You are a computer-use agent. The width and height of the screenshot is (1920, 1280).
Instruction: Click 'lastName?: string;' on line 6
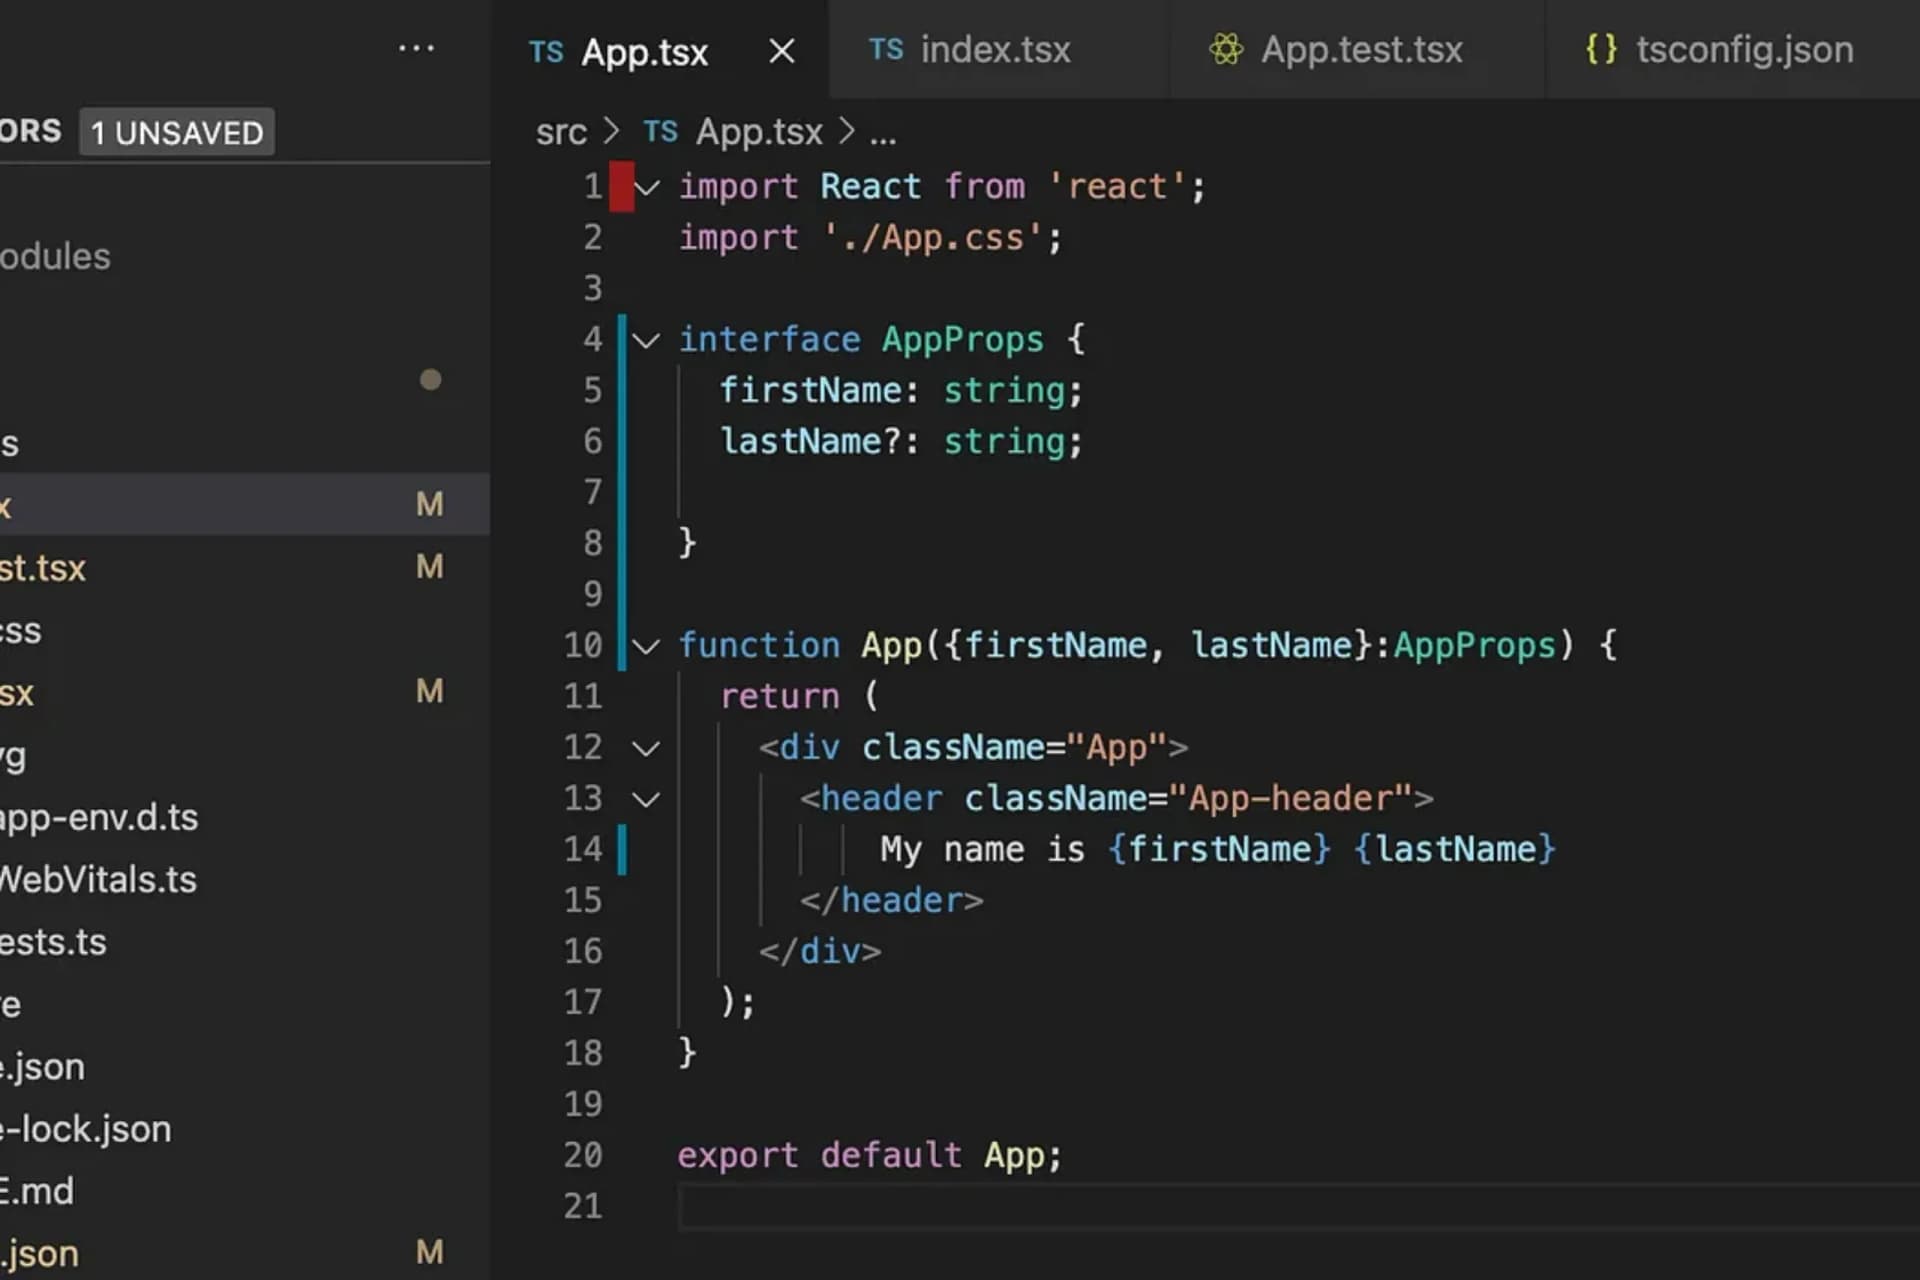tap(901, 441)
